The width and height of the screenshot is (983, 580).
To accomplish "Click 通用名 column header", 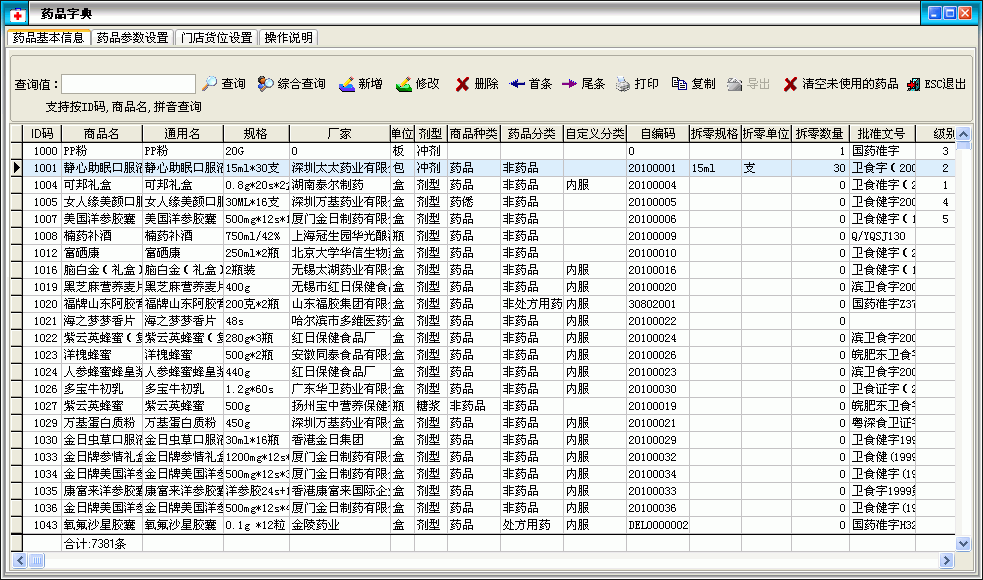I will click(182, 134).
